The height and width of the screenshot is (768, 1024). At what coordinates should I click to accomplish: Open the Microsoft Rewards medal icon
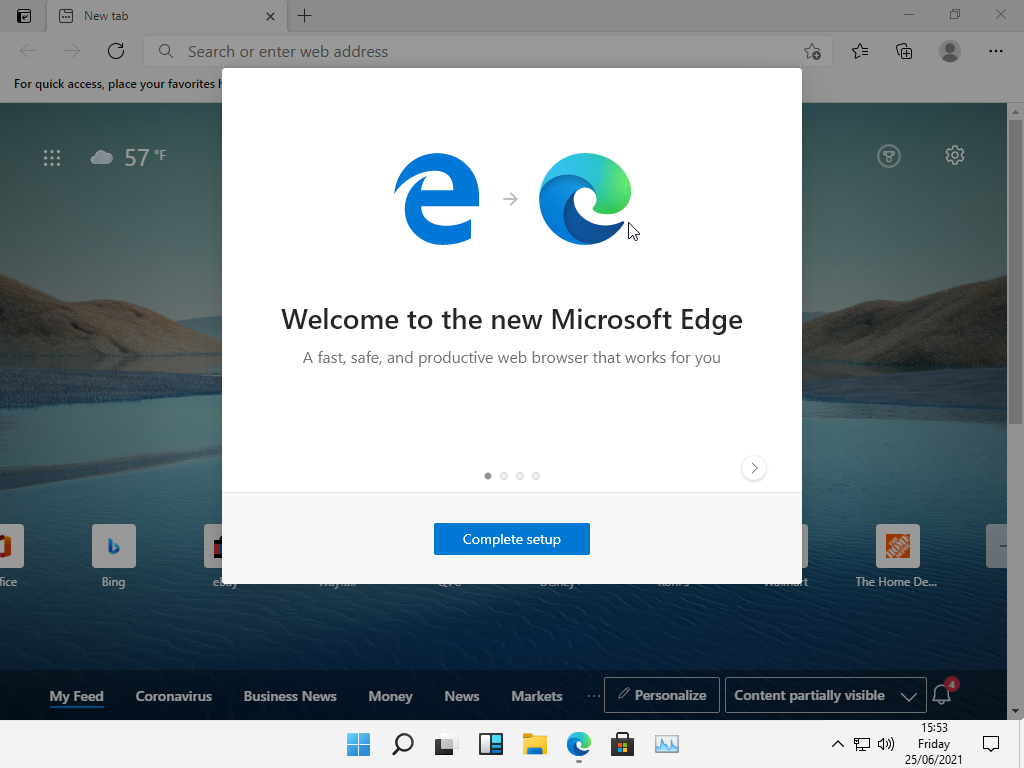(x=888, y=155)
